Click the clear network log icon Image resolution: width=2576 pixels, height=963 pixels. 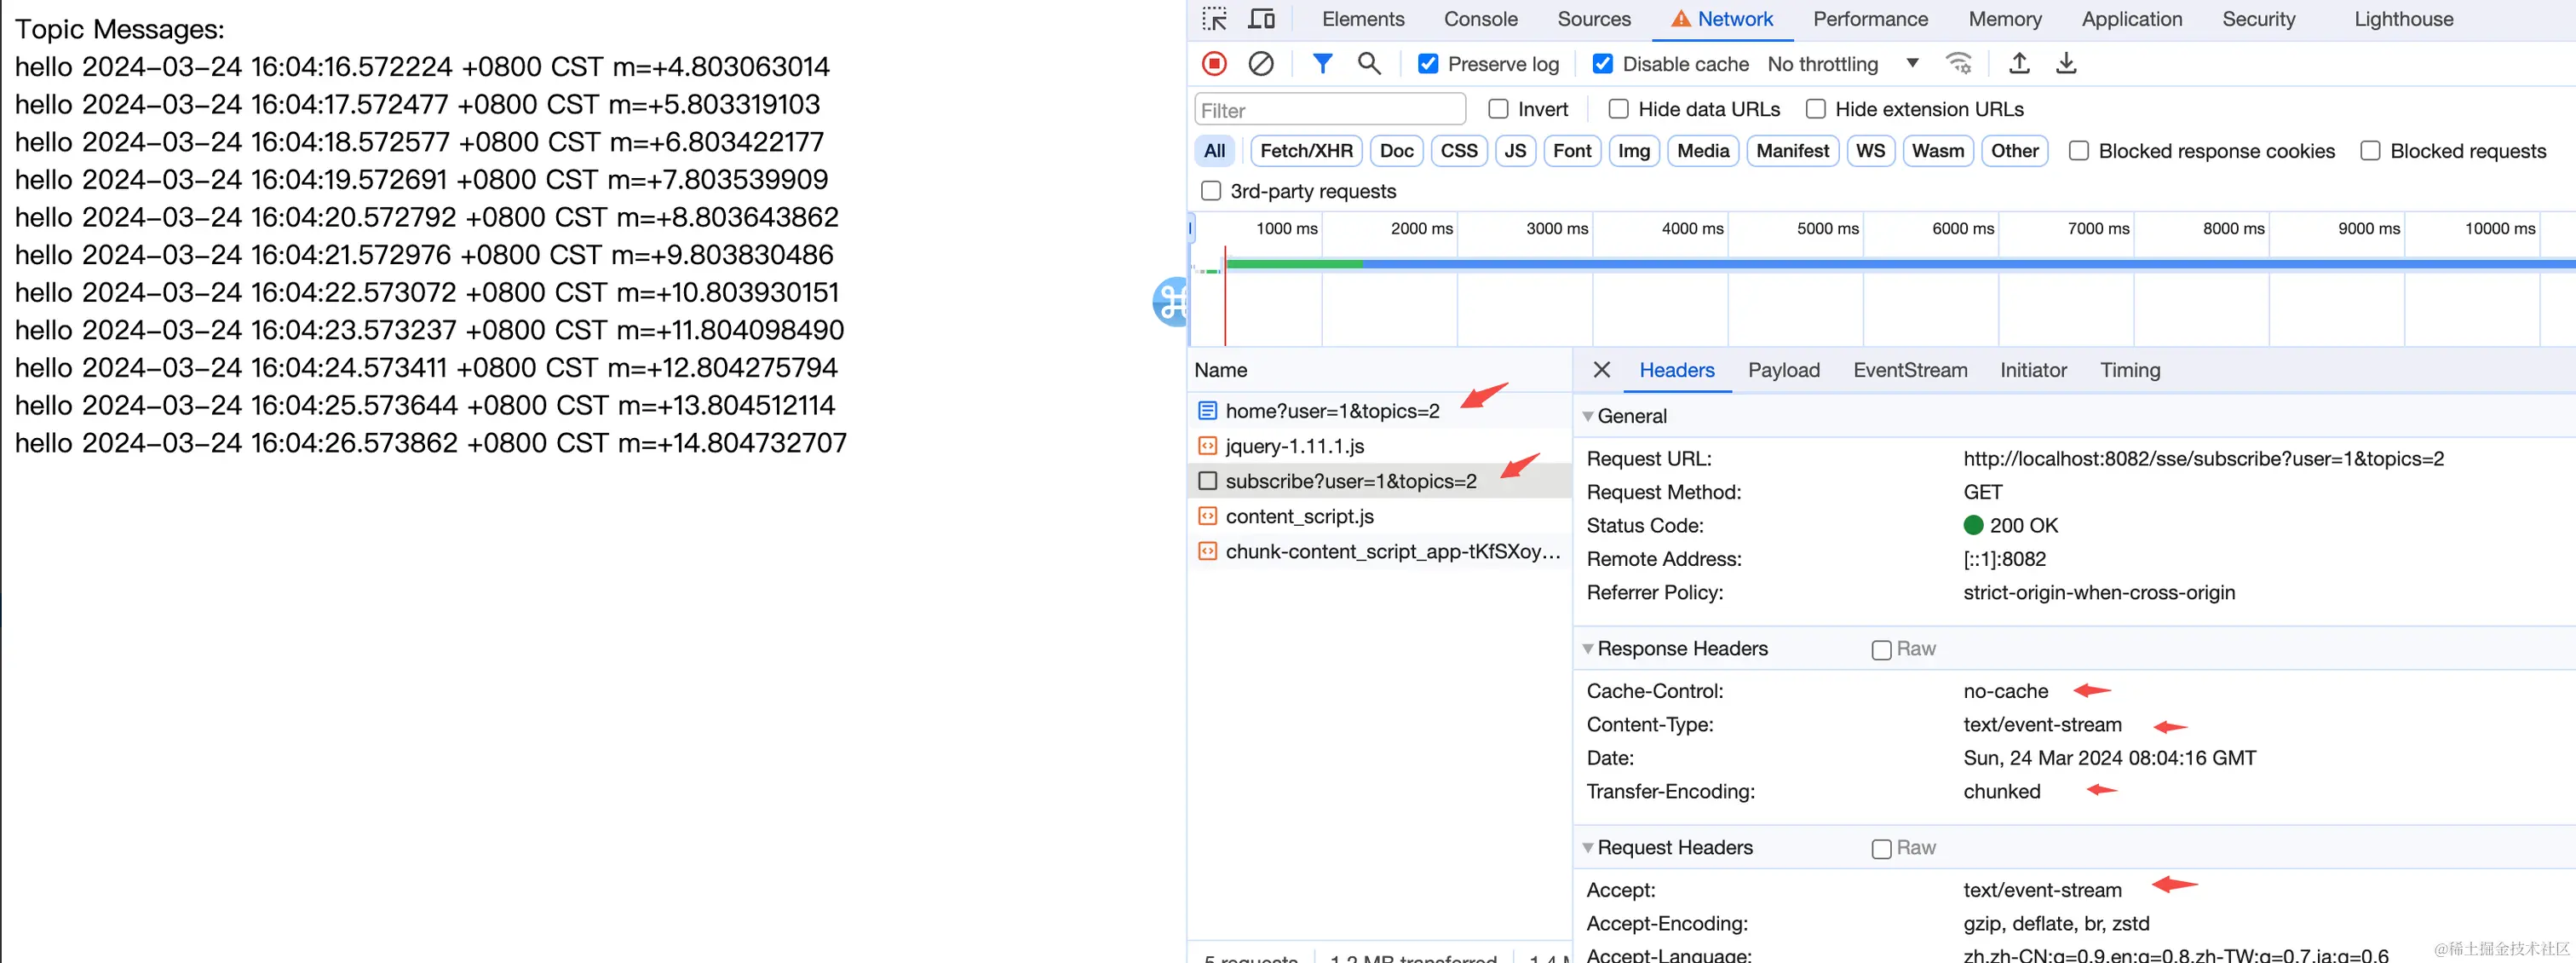pos(1261,64)
